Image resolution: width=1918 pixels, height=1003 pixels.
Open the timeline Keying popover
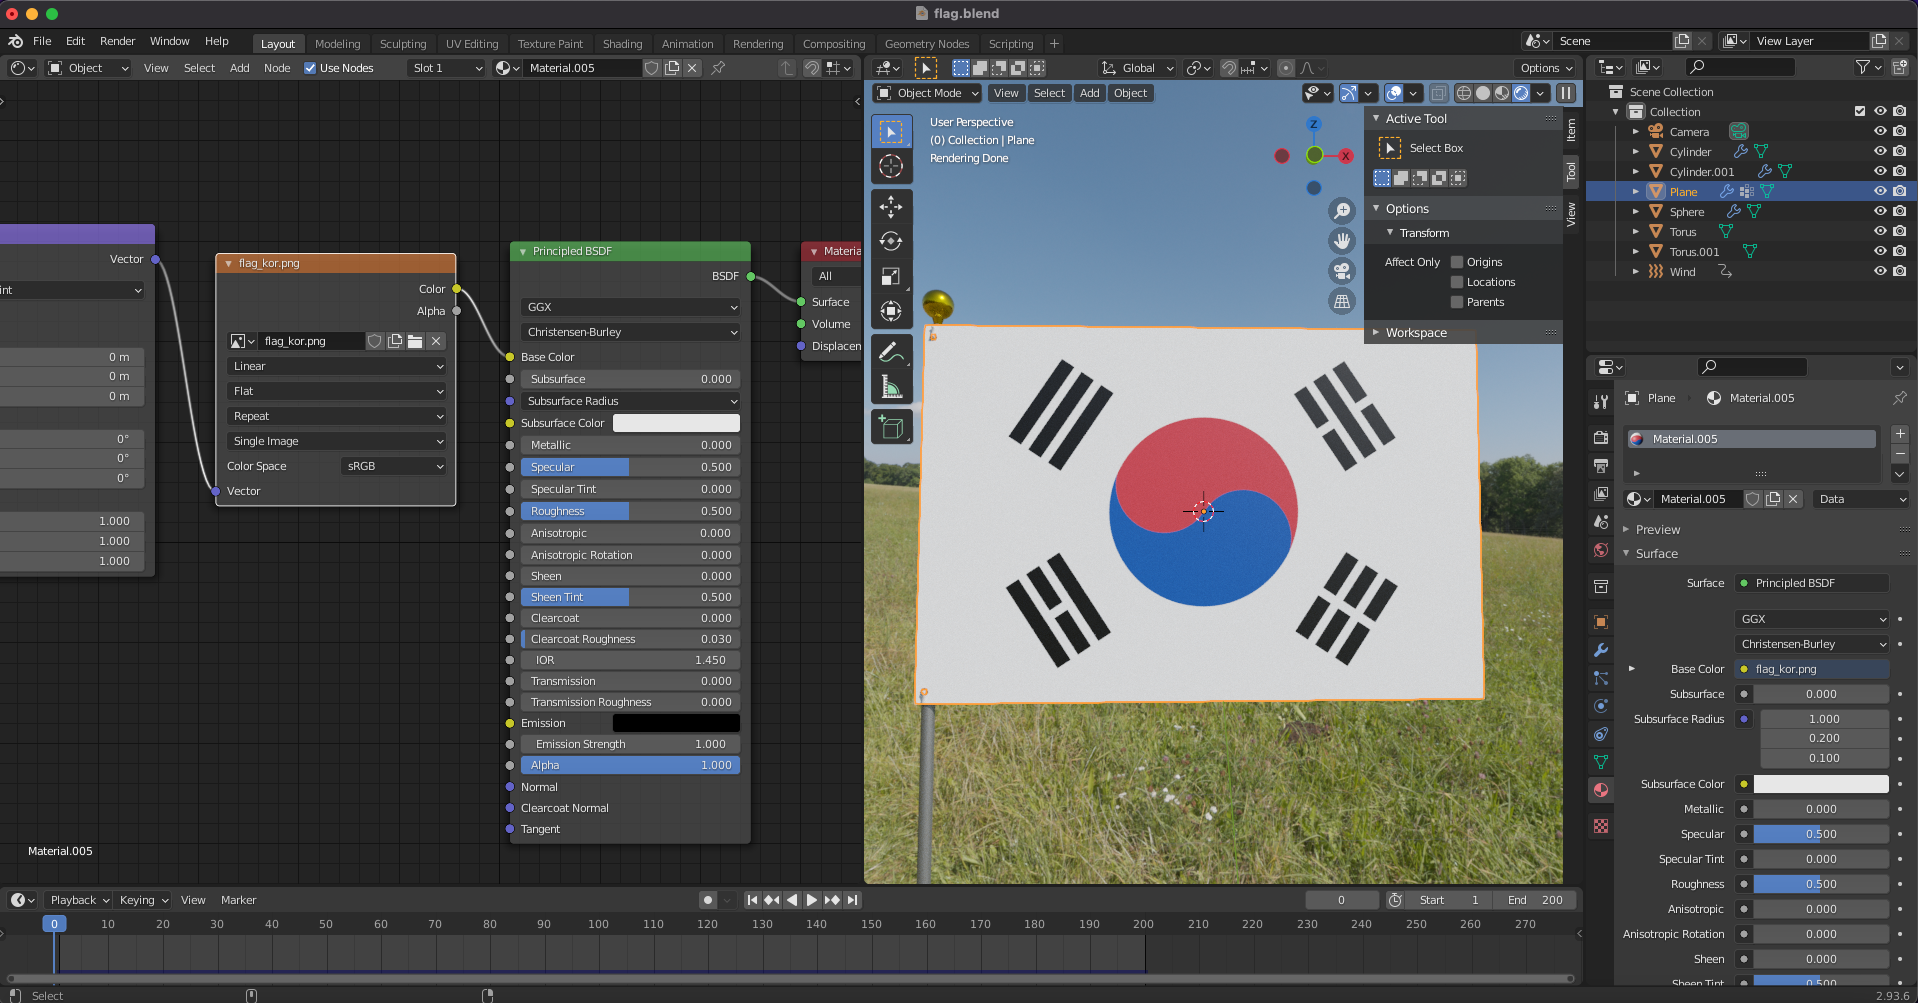tap(144, 900)
